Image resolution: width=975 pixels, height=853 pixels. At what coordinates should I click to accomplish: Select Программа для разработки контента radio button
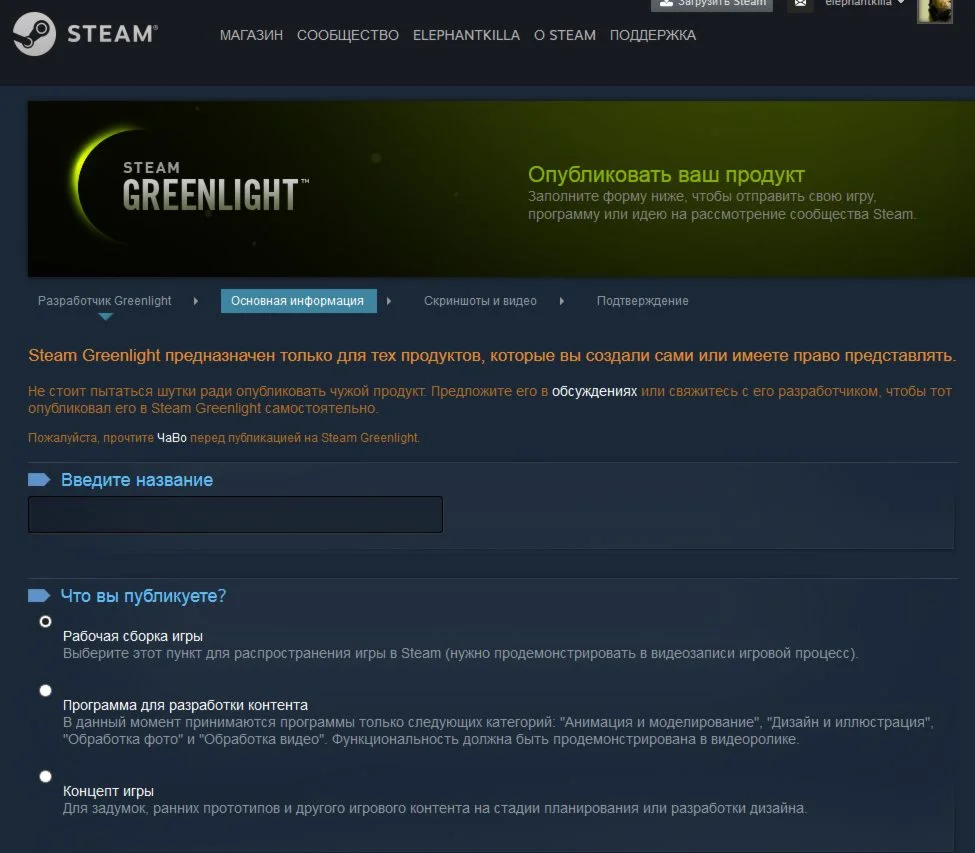click(x=45, y=690)
